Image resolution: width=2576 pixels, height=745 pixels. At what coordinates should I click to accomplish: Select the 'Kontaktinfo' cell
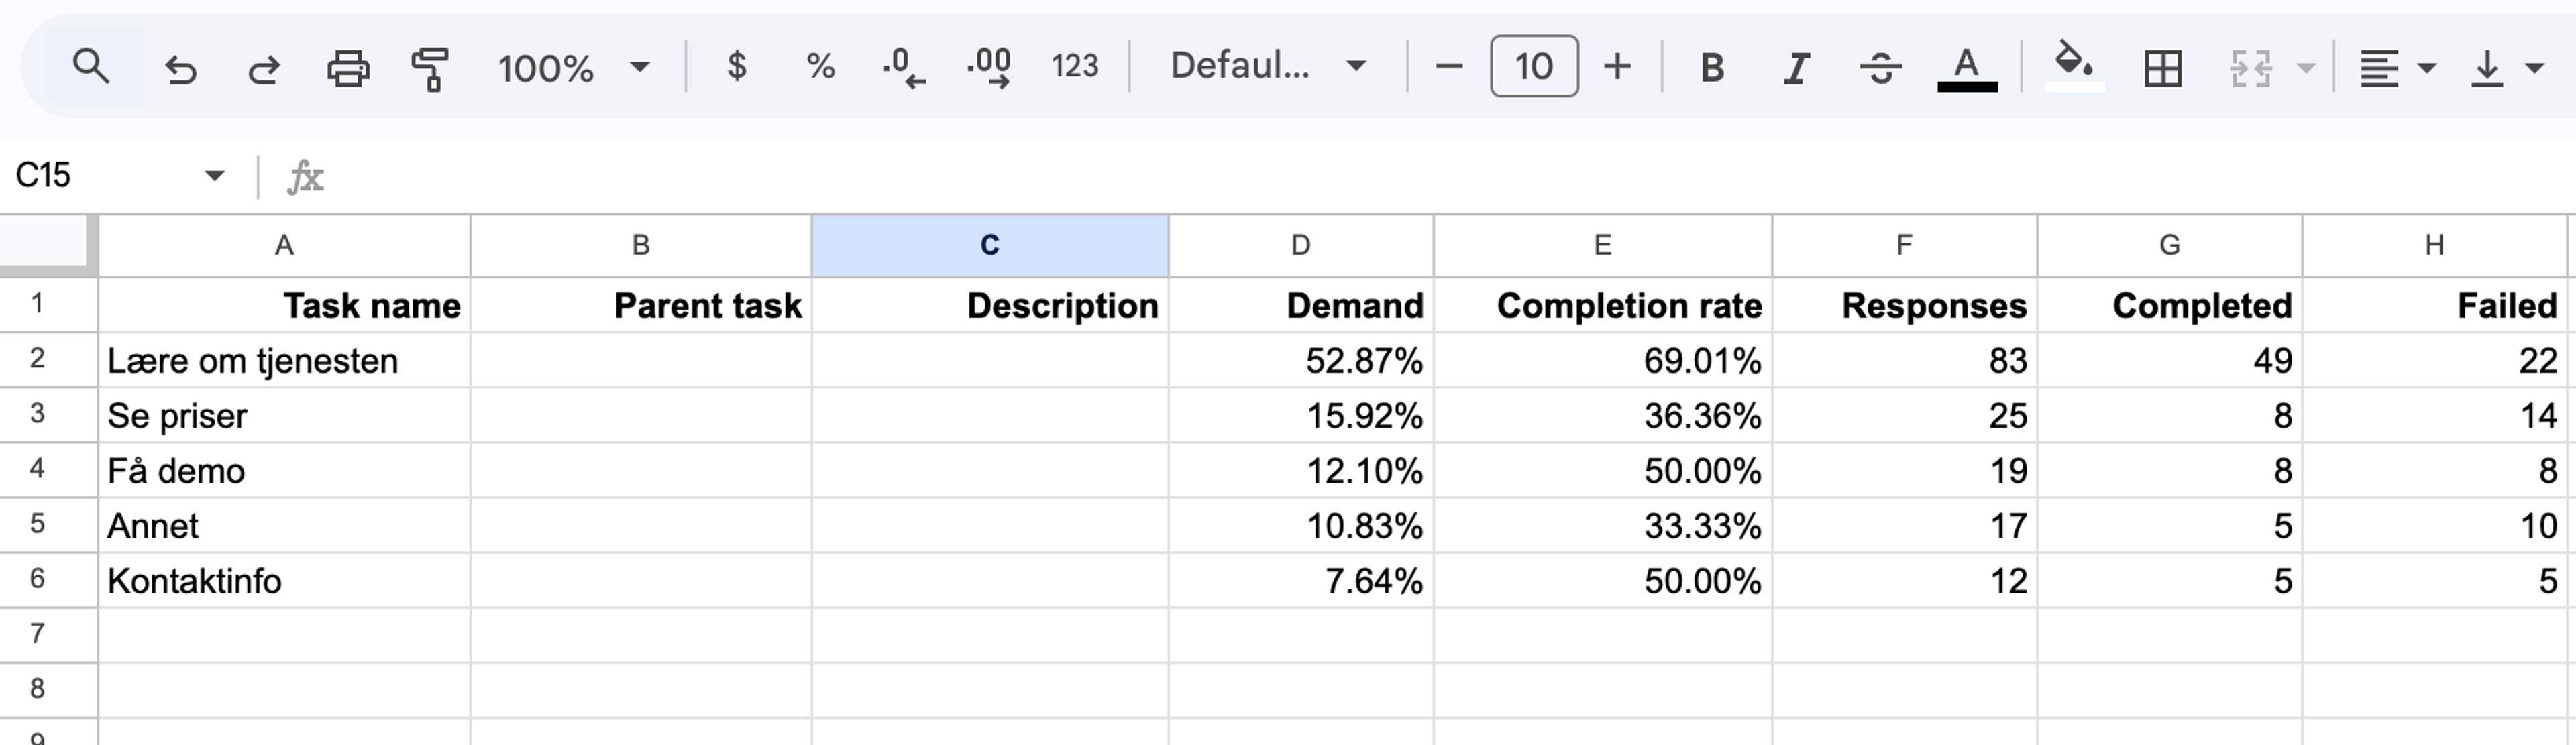(284, 580)
